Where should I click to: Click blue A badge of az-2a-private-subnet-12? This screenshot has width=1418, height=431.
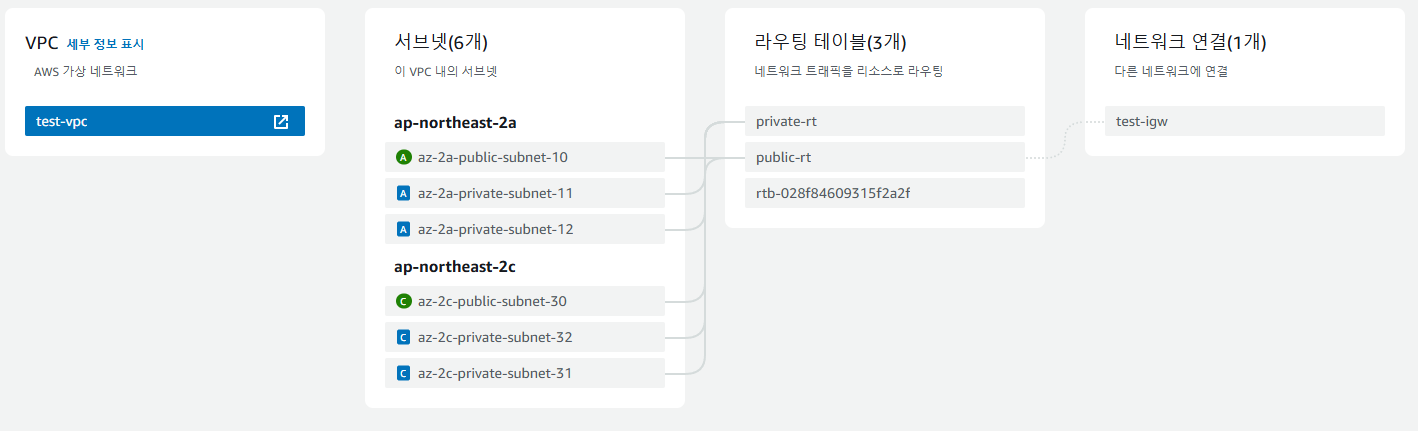coord(403,229)
